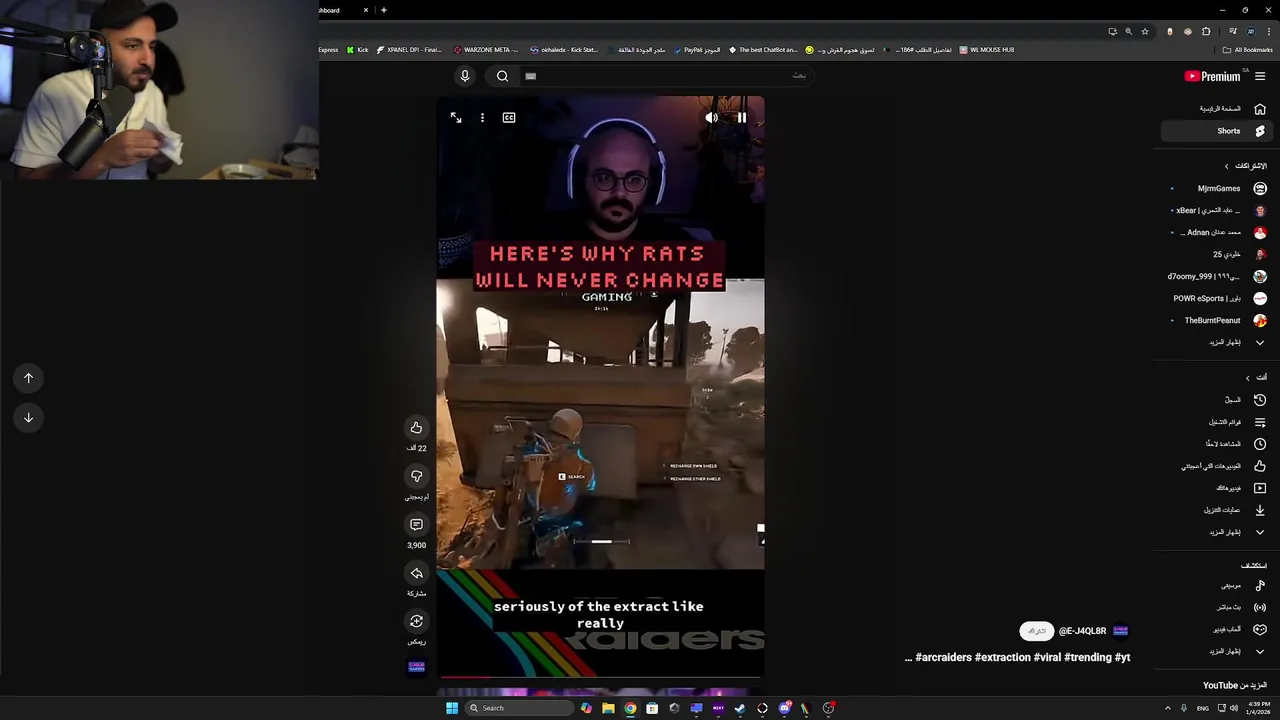Show hidden tray icons chevron
1280x720 pixels.
[x=1168, y=708]
